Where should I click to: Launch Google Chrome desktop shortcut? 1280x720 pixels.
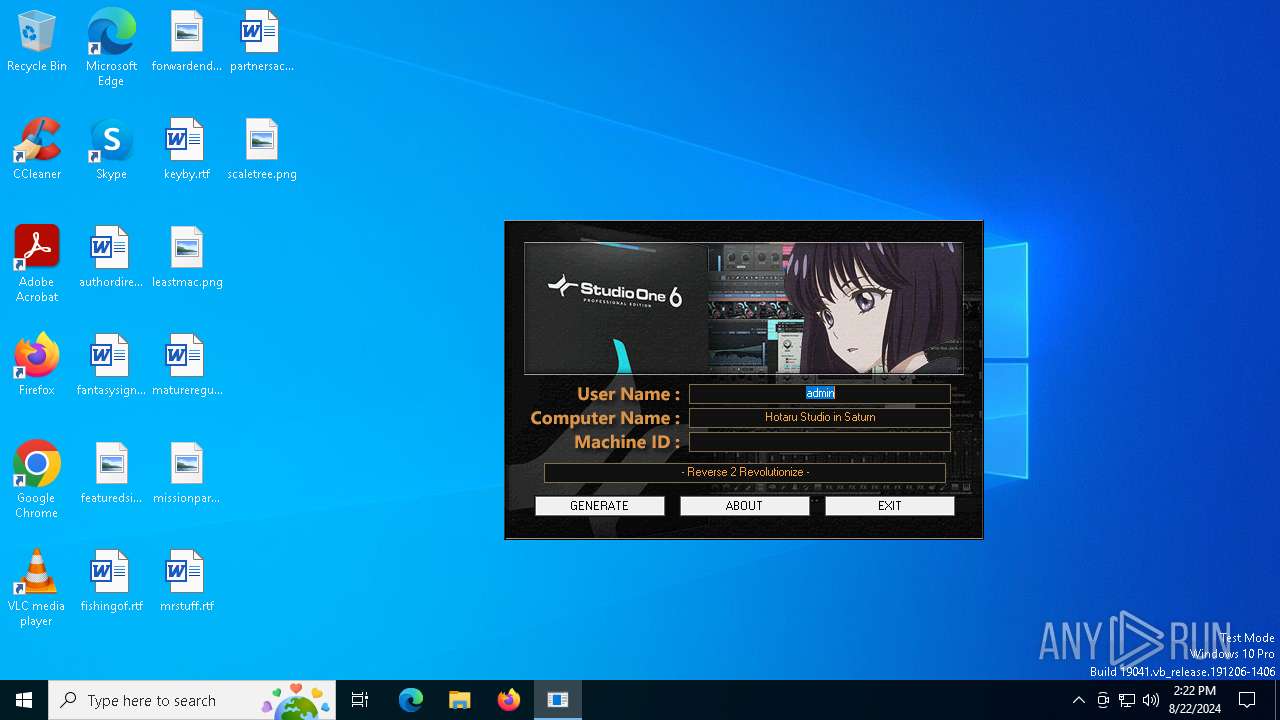click(x=37, y=480)
